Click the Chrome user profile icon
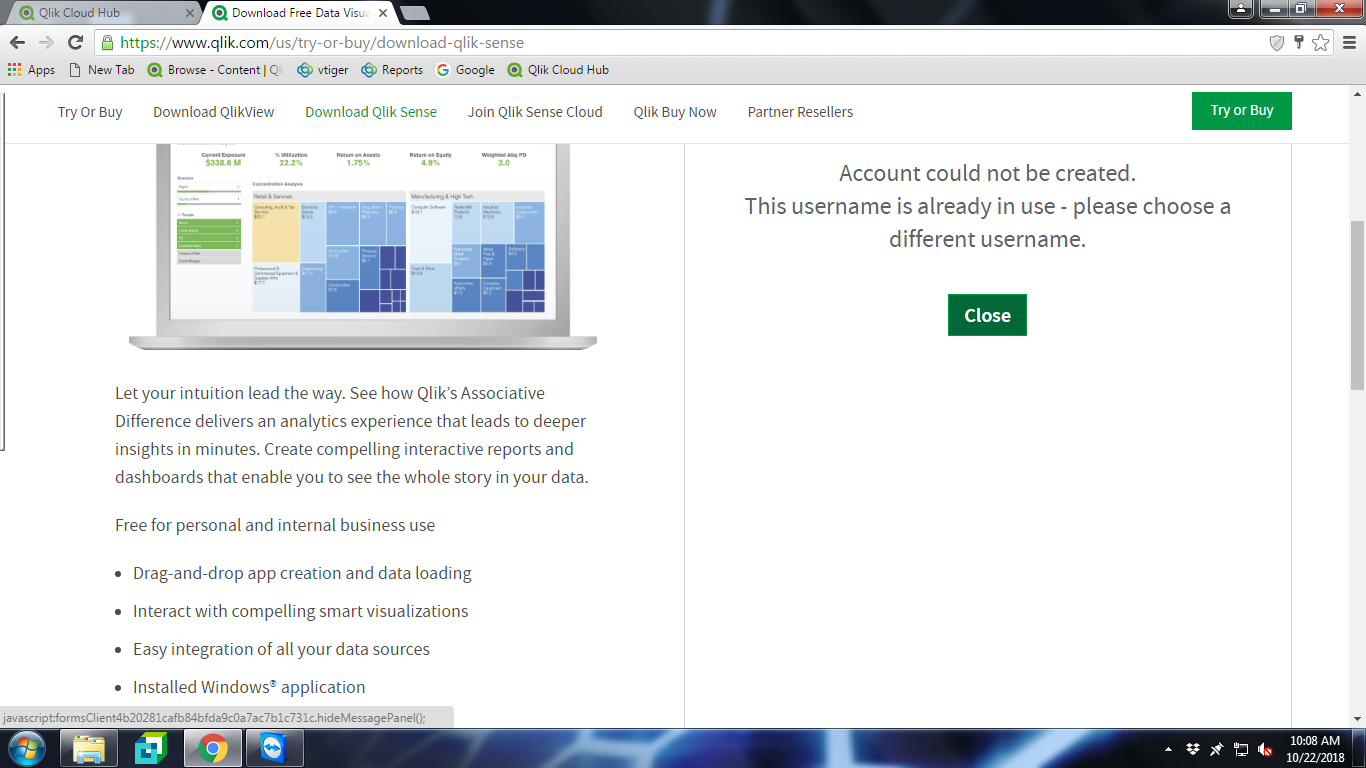The width and height of the screenshot is (1366, 768). point(1240,9)
